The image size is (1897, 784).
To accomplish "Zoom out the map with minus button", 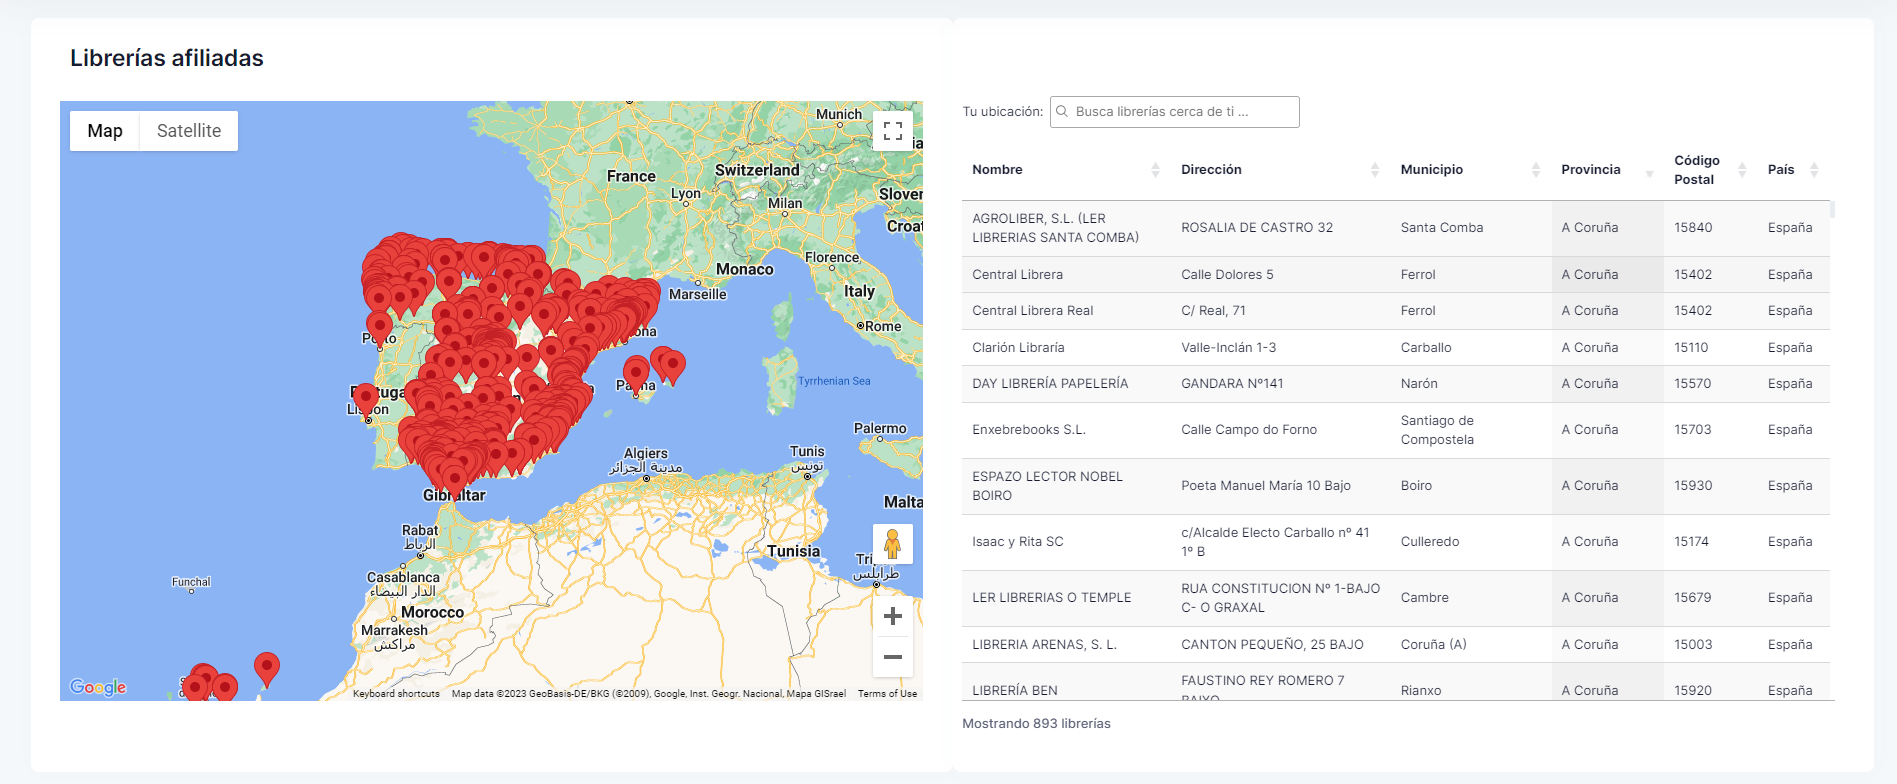I will pyautogui.click(x=893, y=657).
